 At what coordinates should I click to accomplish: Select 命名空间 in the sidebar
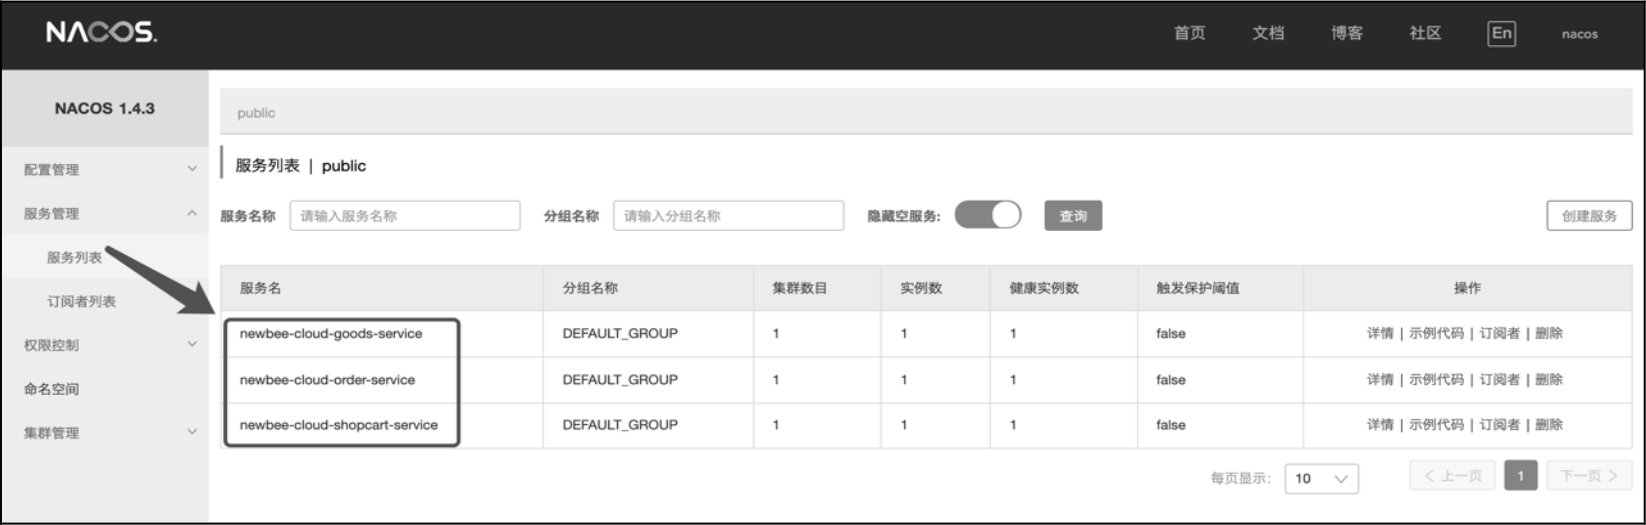click(x=51, y=389)
